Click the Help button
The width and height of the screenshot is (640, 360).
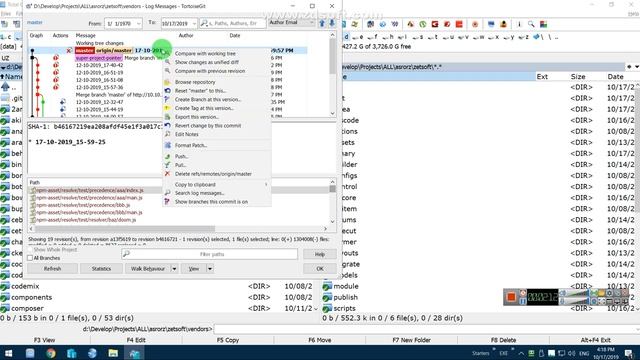click(320, 254)
